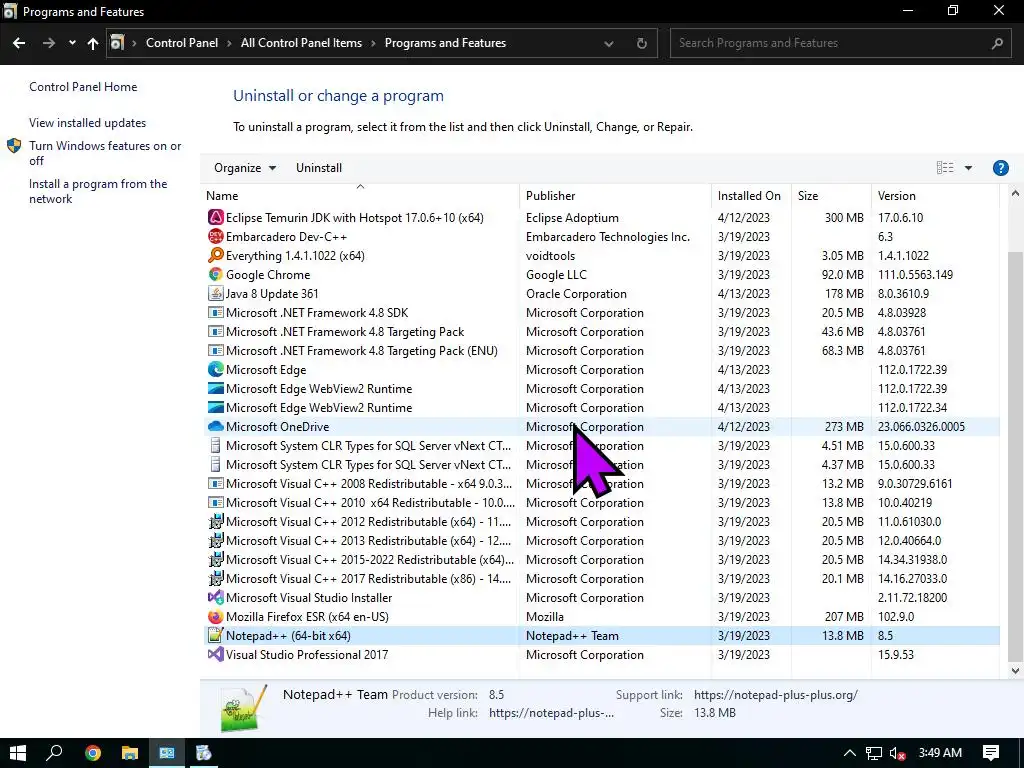Click Visual Studio Professional 2017 icon

tap(216, 654)
